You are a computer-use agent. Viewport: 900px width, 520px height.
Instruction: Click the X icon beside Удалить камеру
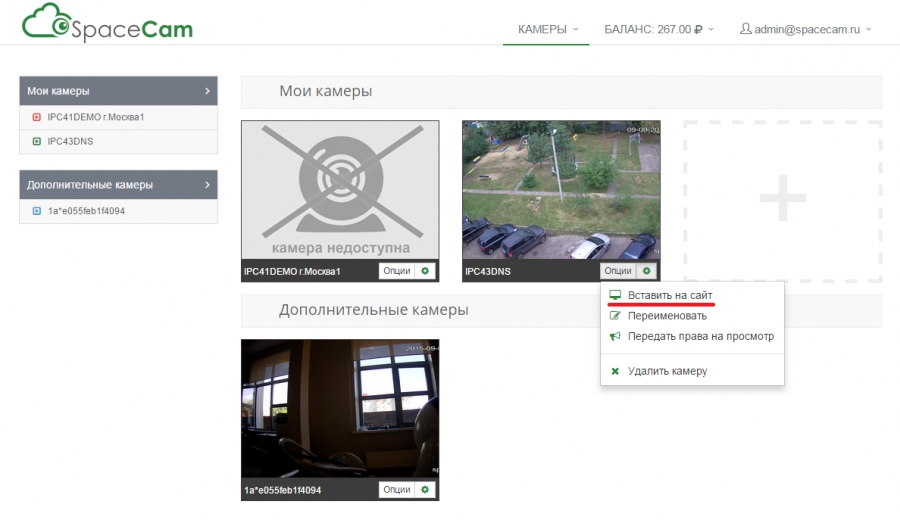(x=615, y=371)
